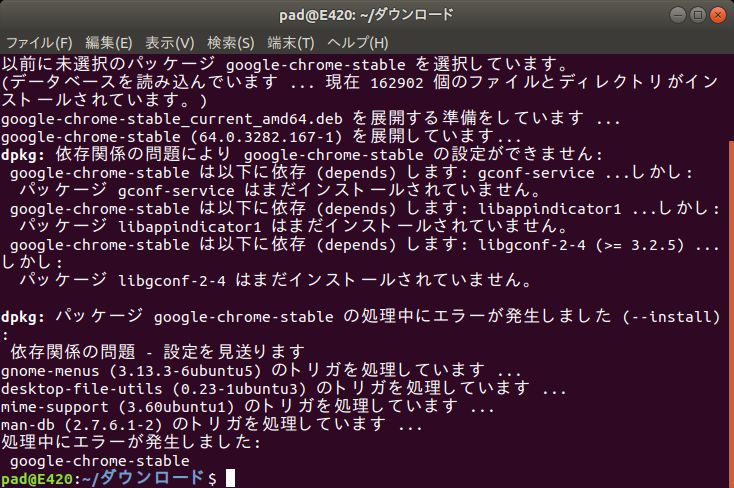
Task: Click the mime-support (3.60ubuntu1) line
Action: [x=248, y=407]
